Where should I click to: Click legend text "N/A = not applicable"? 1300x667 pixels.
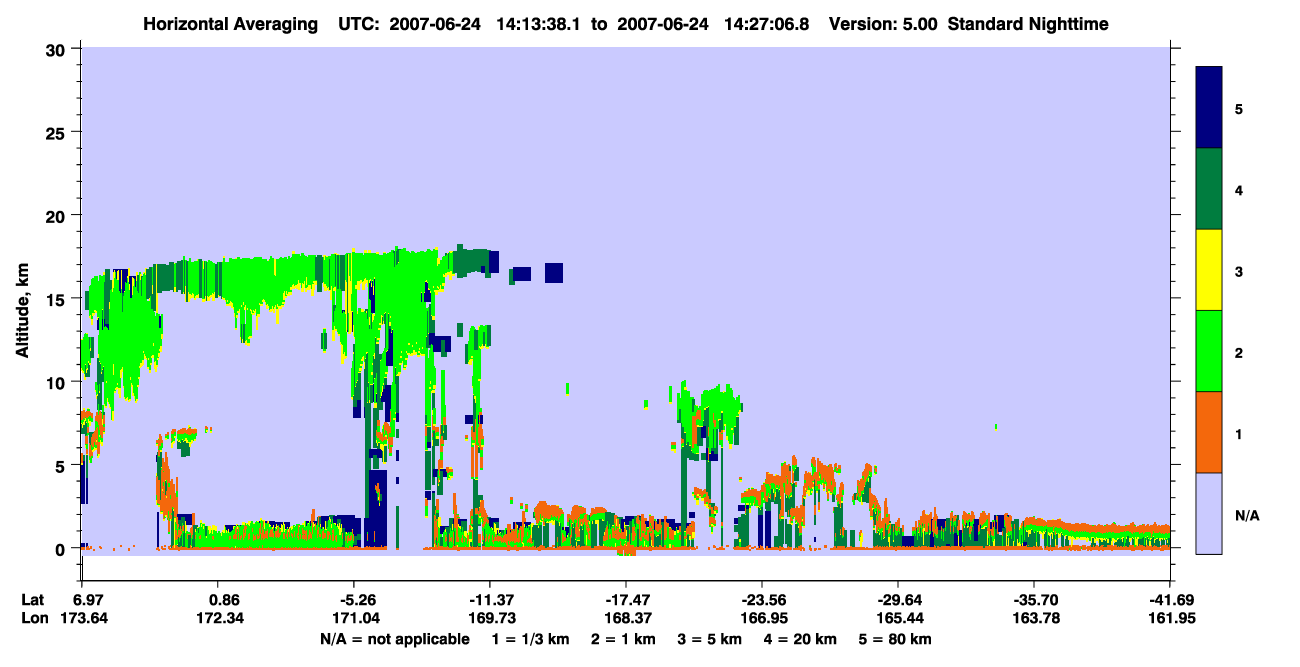click(394, 639)
